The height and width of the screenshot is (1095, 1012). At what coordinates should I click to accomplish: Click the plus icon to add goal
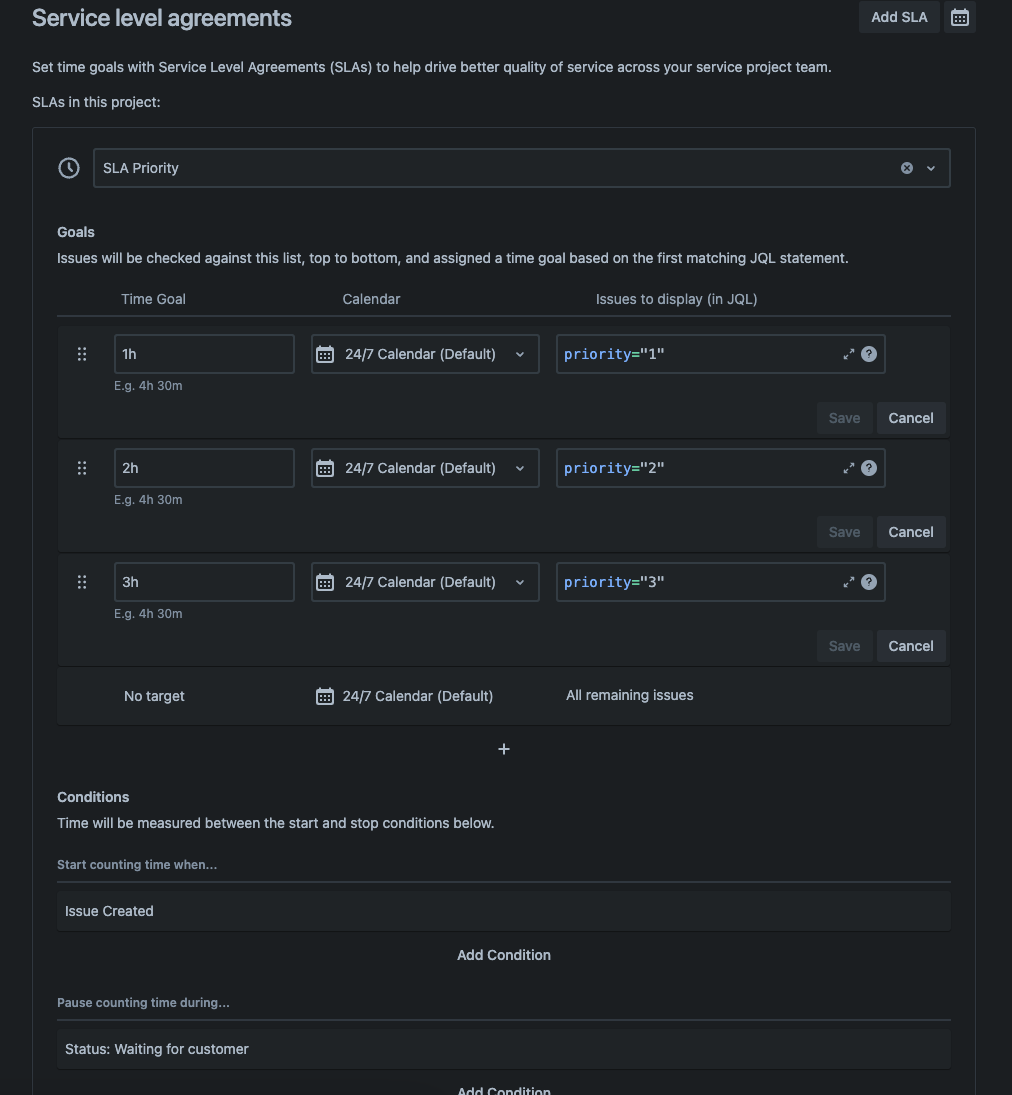[504, 749]
